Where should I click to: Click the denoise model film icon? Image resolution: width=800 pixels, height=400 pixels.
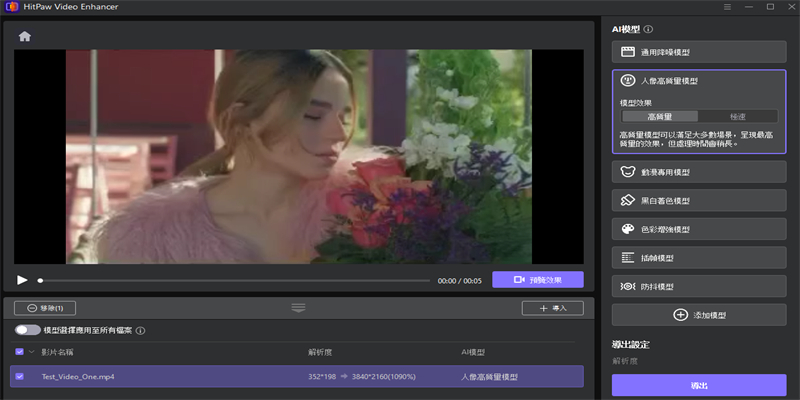click(x=628, y=52)
